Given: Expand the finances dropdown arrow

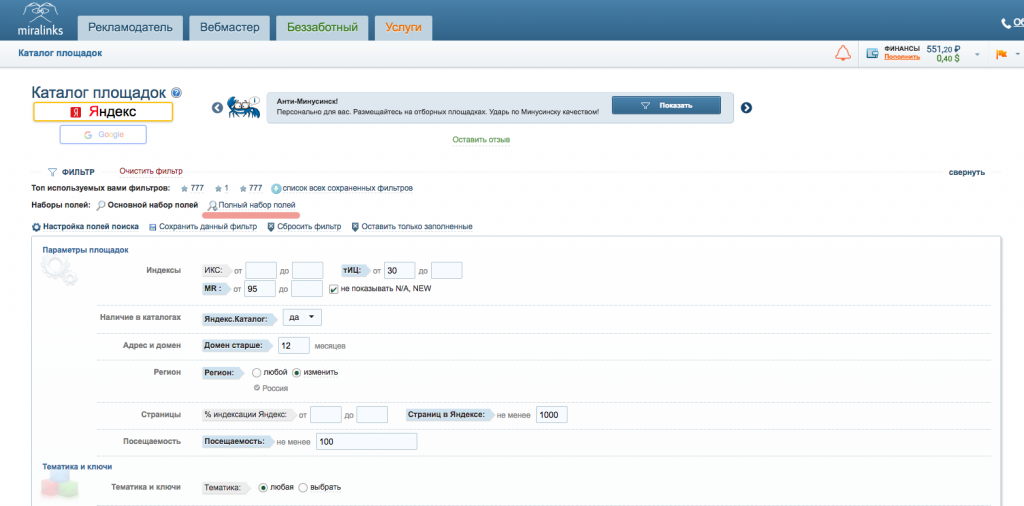Looking at the screenshot, I should click(977, 54).
